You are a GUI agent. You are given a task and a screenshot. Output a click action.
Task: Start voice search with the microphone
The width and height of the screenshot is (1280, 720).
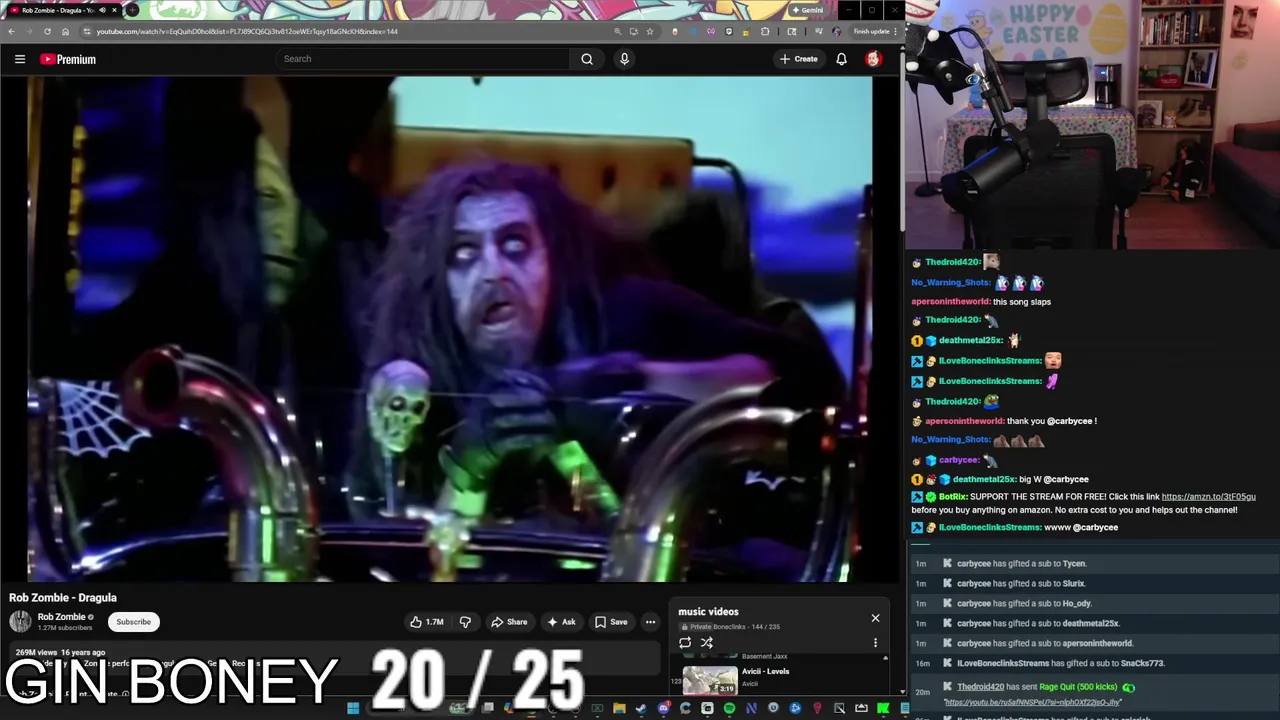[x=624, y=59]
